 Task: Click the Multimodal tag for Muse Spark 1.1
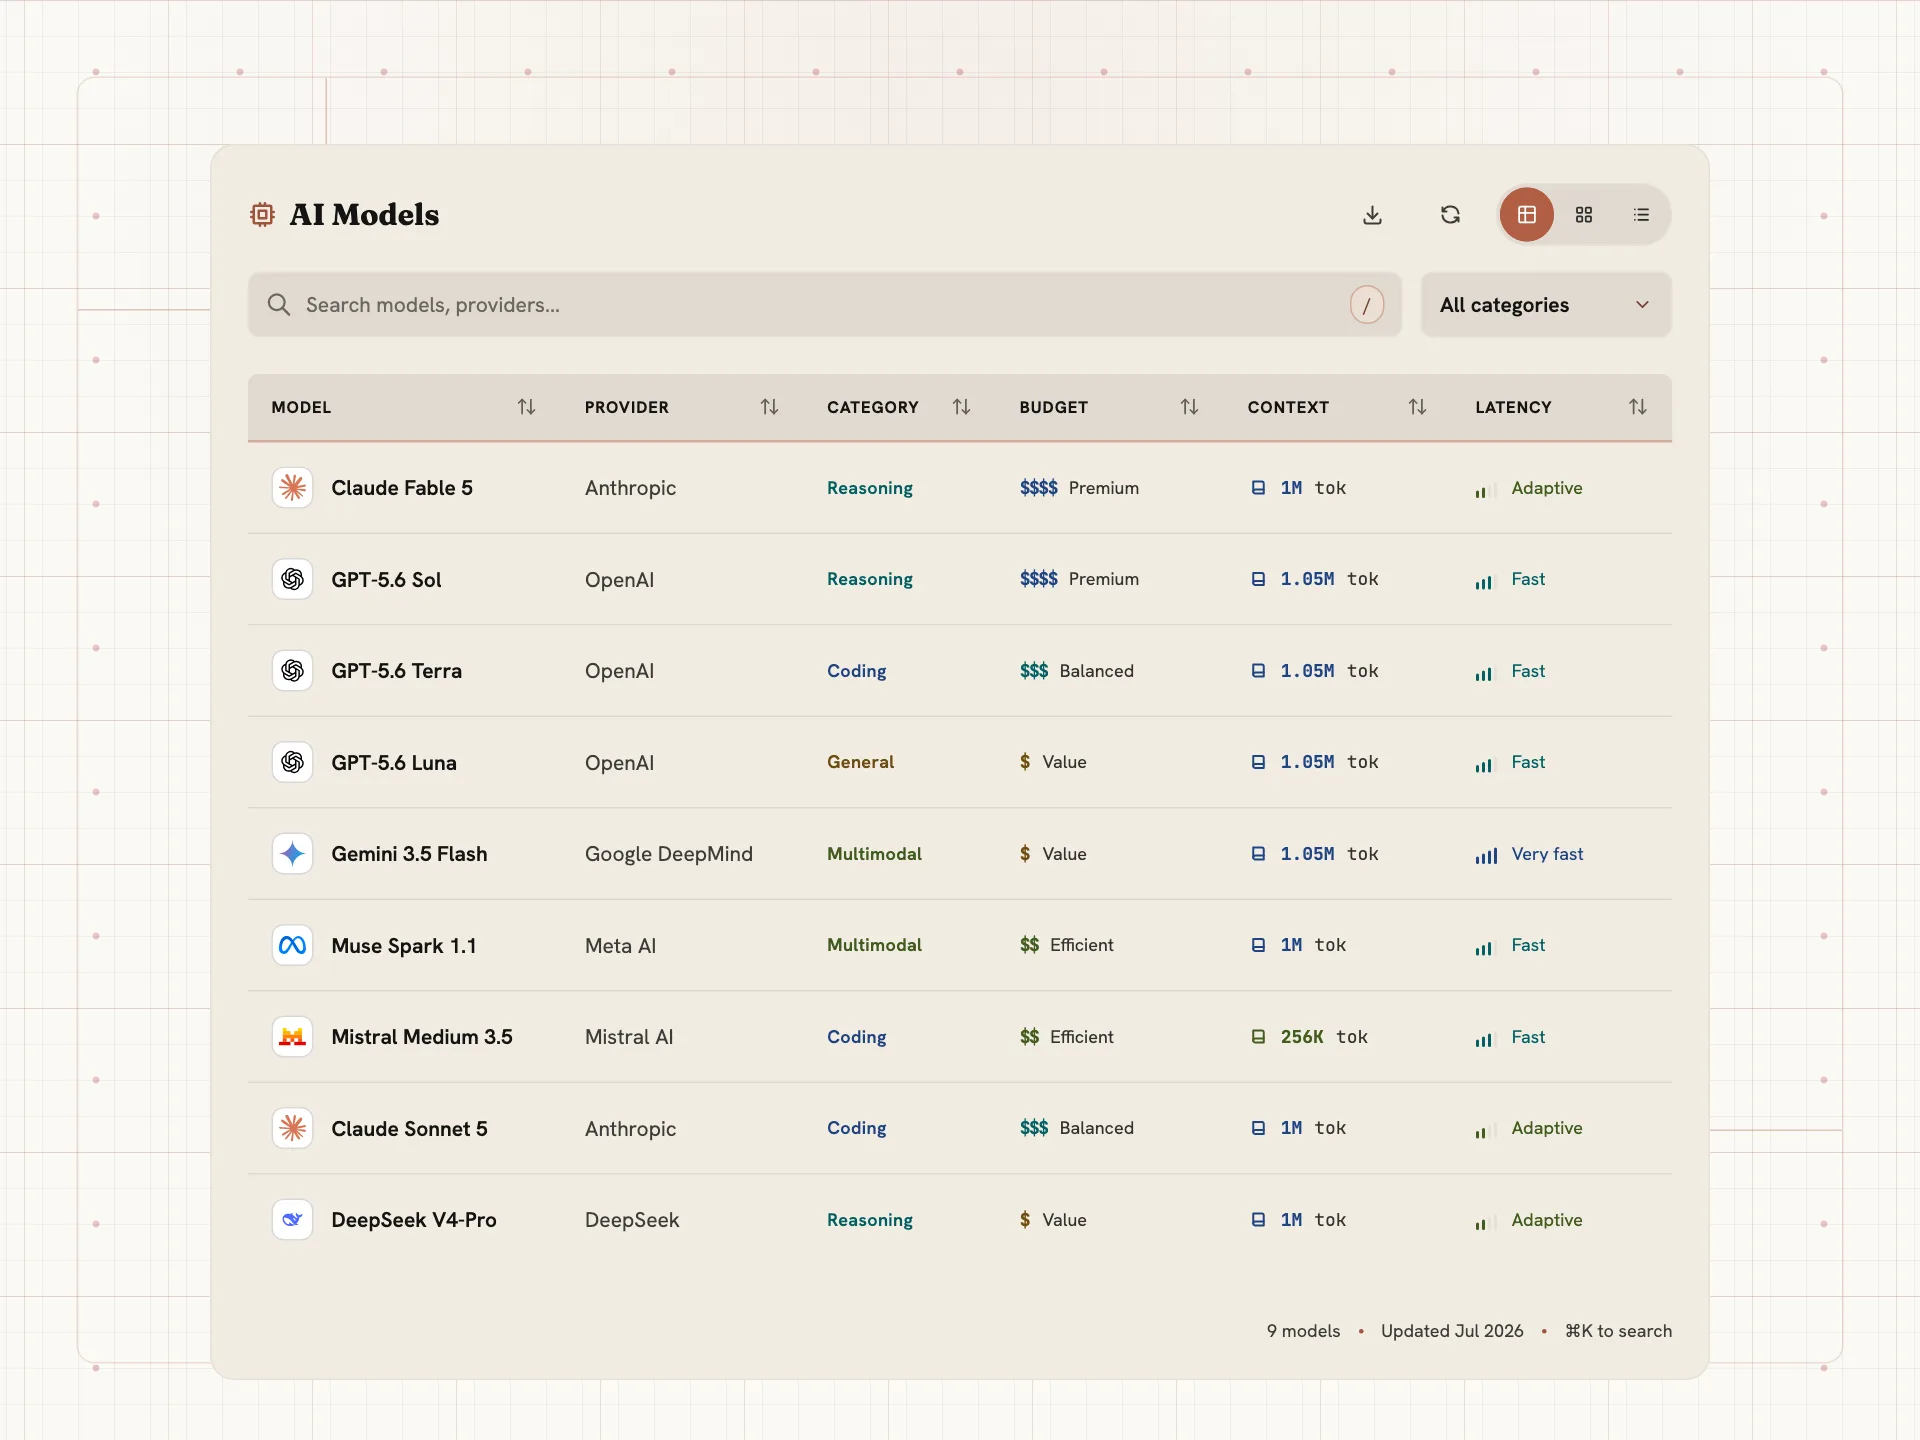pyautogui.click(x=875, y=945)
